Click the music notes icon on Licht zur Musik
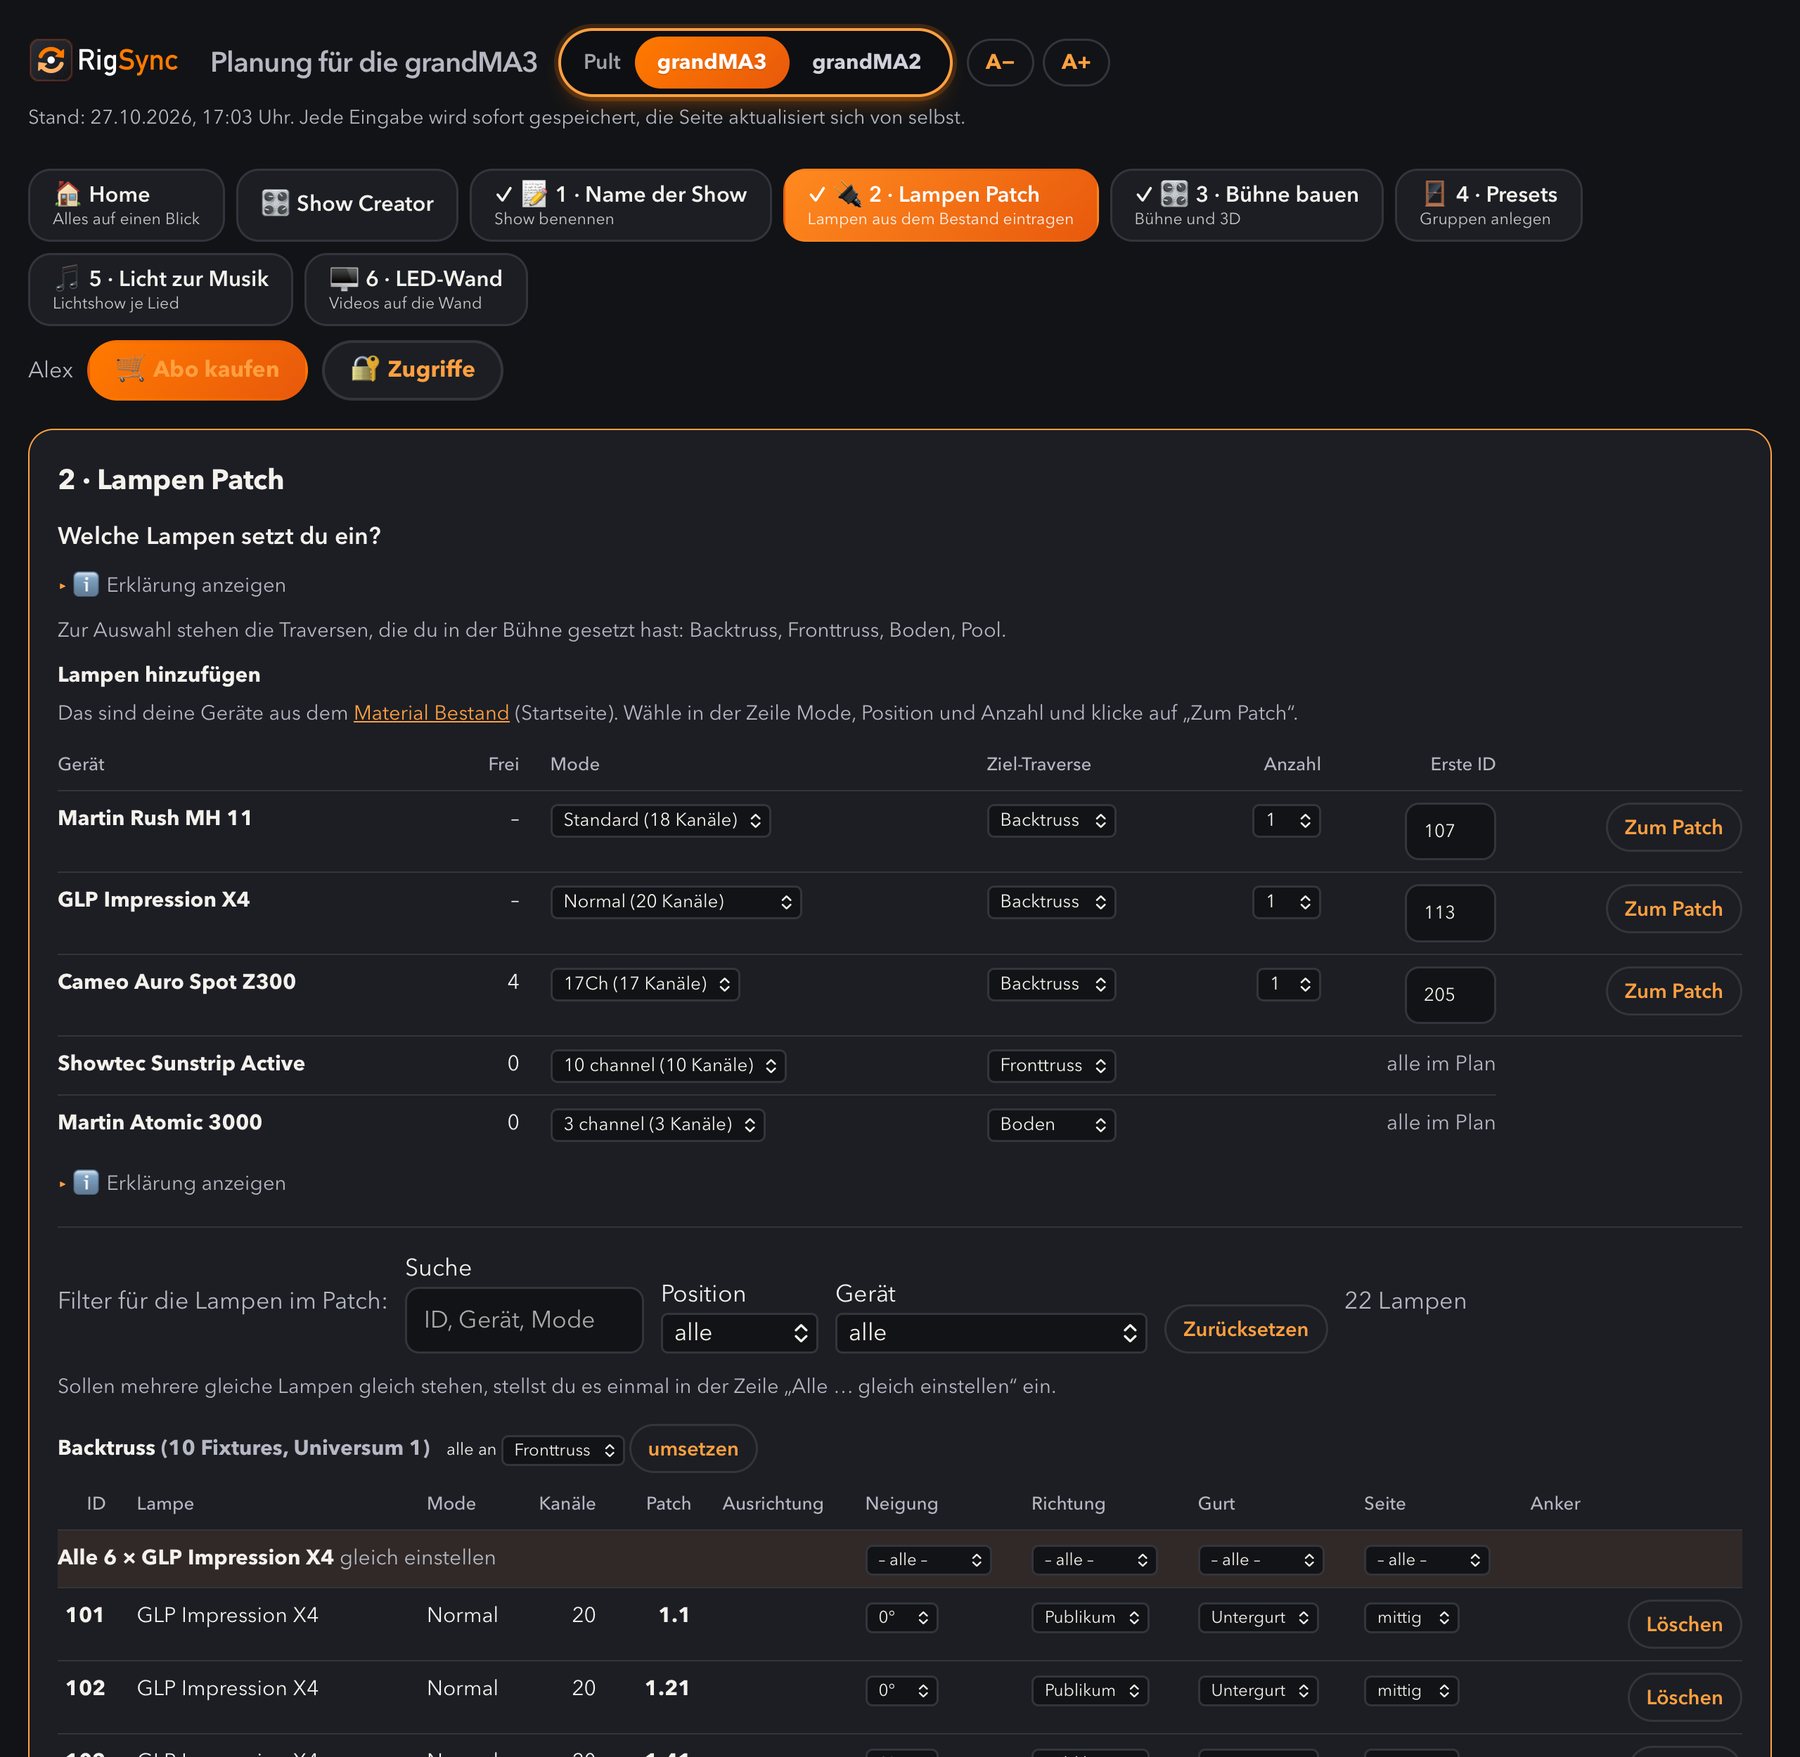The height and width of the screenshot is (1757, 1800). click(67, 278)
